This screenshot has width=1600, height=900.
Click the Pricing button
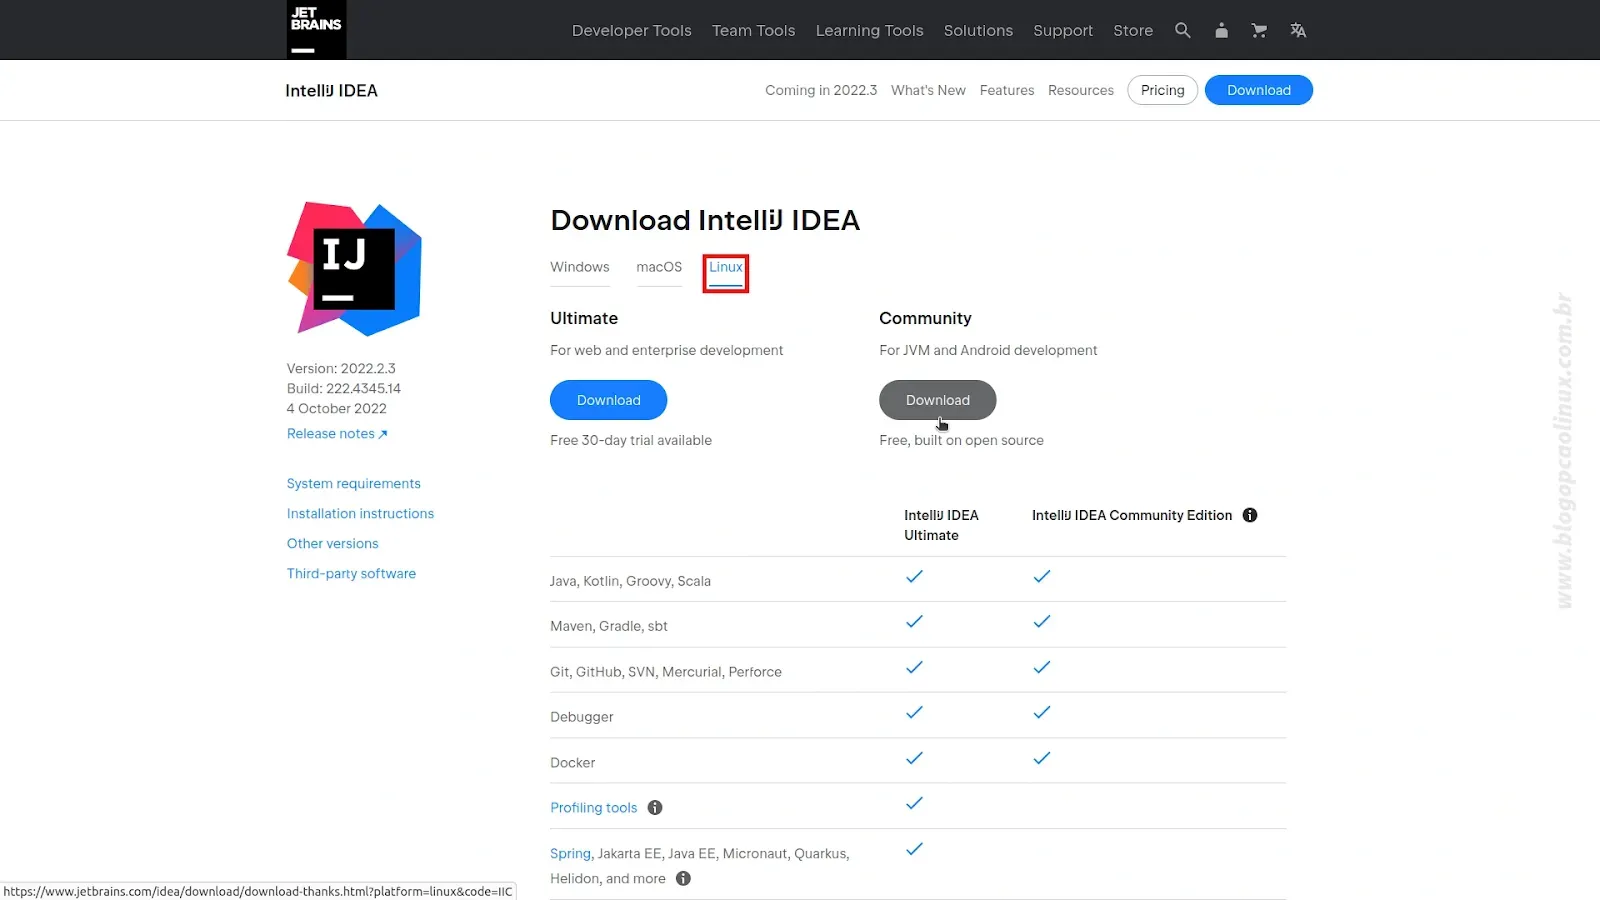[x=1162, y=90]
